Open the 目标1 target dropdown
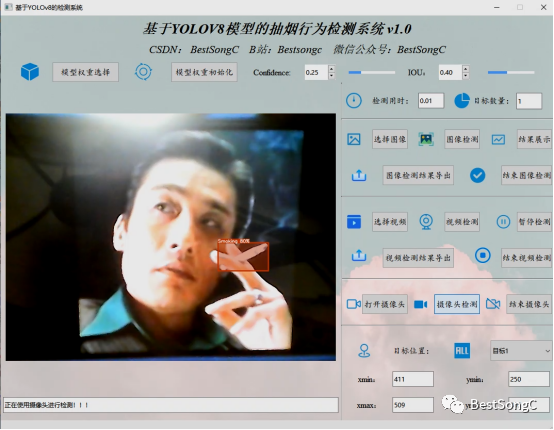 (521, 351)
